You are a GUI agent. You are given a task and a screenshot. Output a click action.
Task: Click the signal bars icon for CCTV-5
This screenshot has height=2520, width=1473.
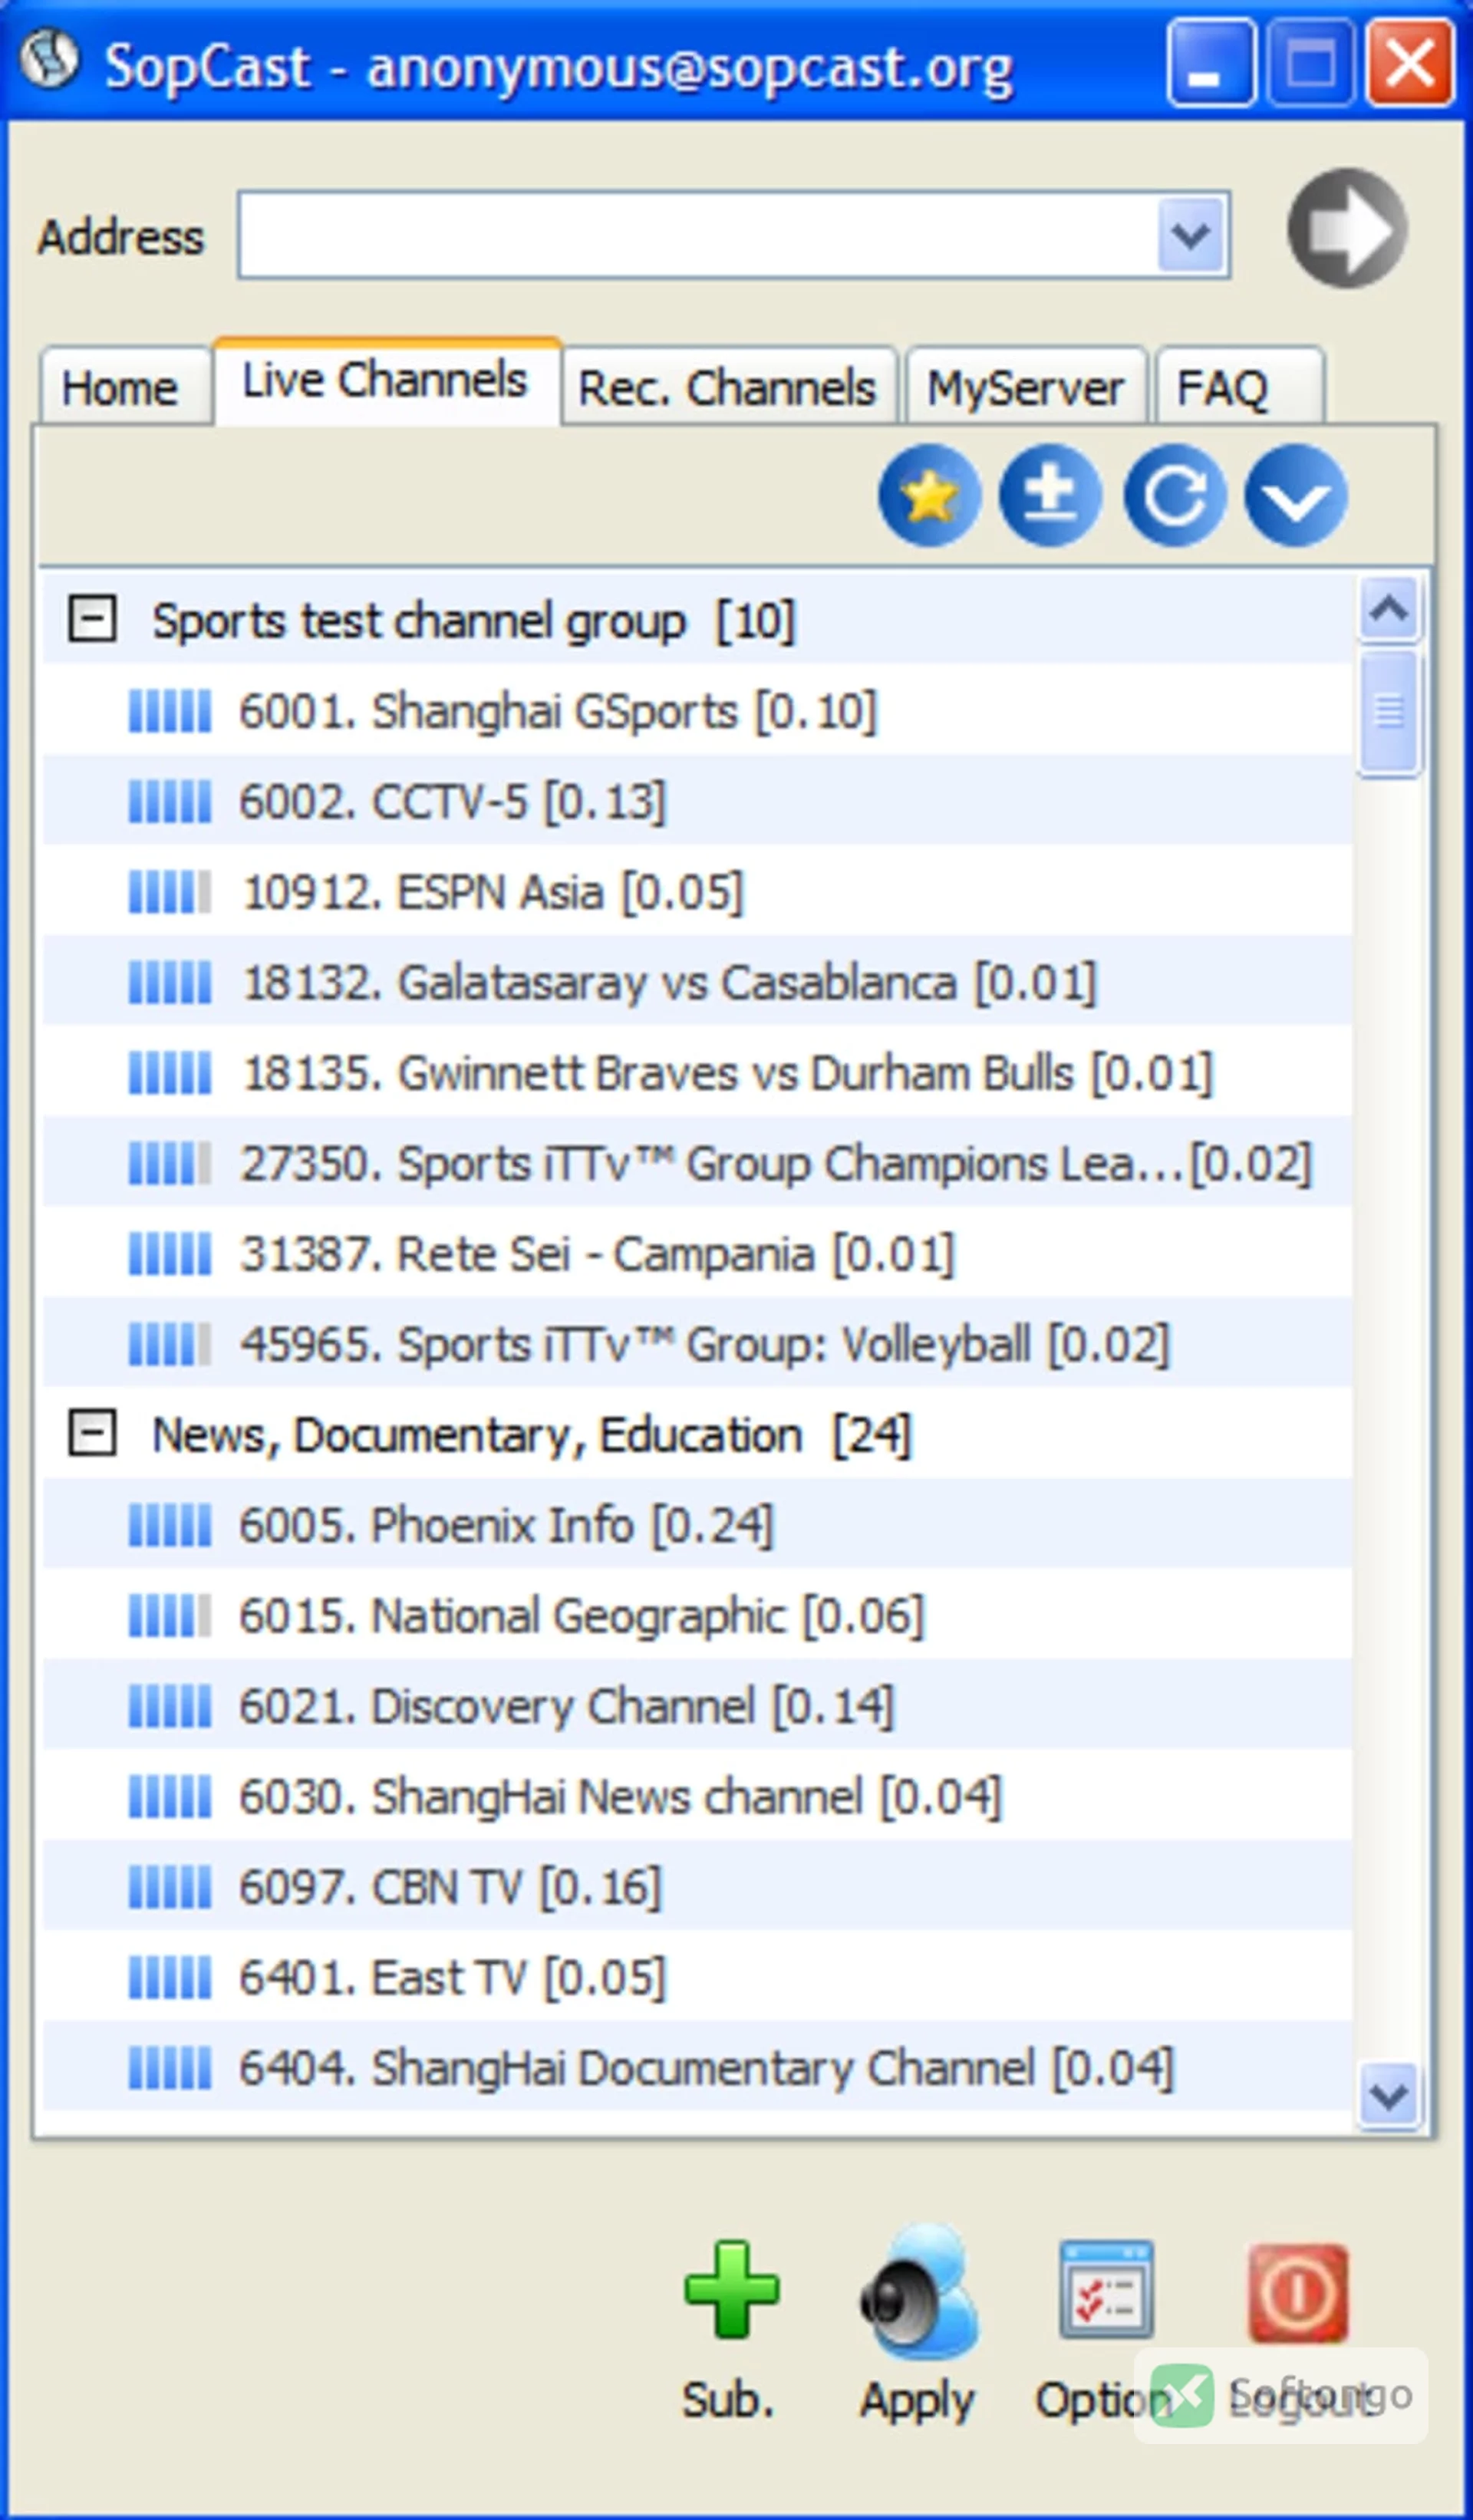(x=170, y=802)
